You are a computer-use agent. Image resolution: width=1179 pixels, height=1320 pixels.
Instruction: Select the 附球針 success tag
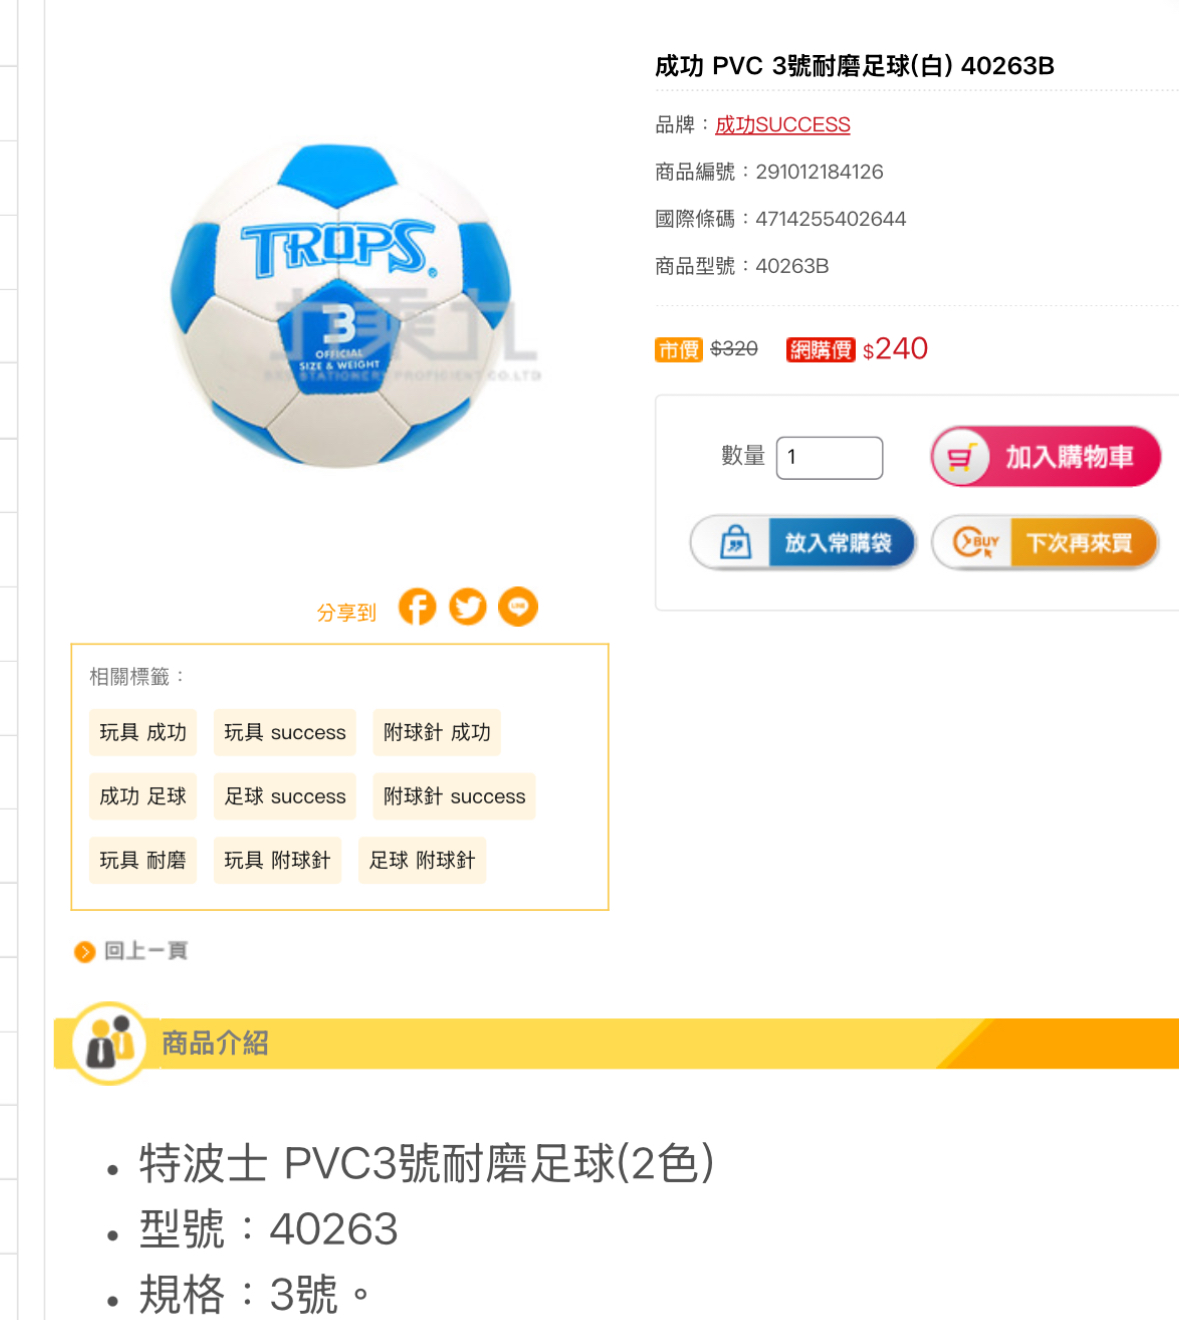[454, 797]
